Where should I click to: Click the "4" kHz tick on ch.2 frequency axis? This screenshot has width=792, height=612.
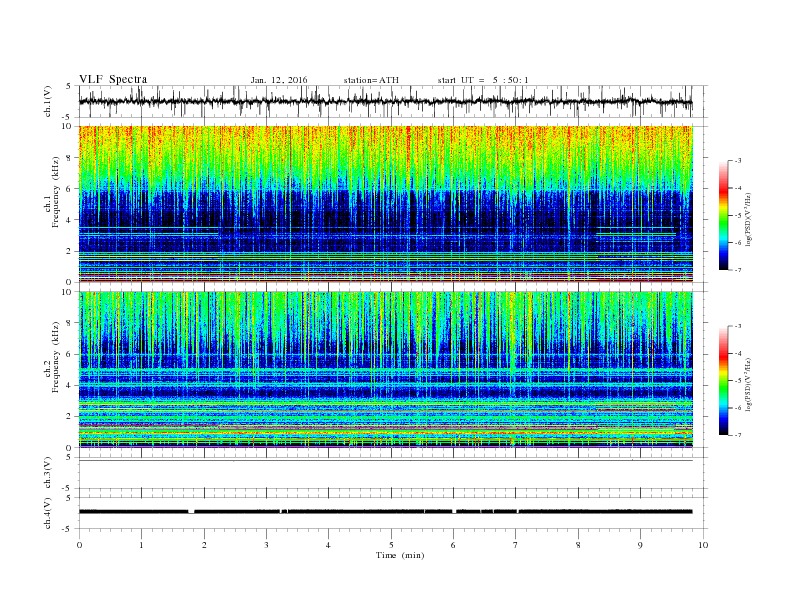tap(70, 386)
